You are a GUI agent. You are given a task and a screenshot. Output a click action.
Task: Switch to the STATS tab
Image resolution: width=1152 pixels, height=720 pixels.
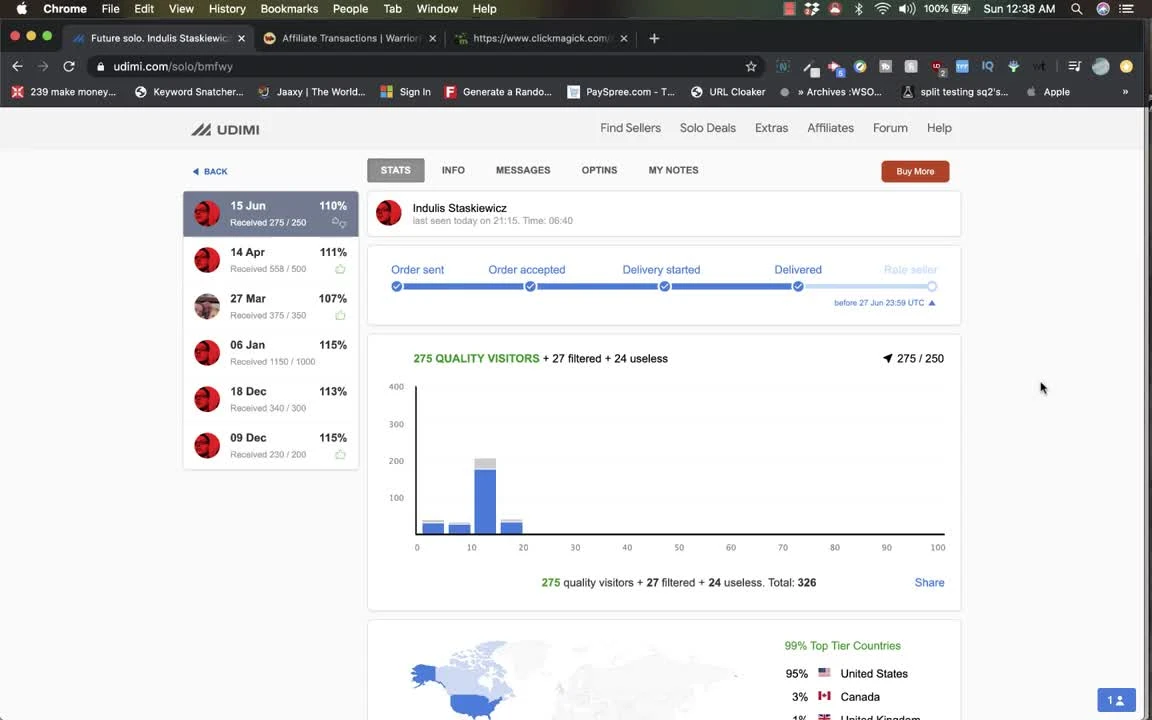(395, 170)
